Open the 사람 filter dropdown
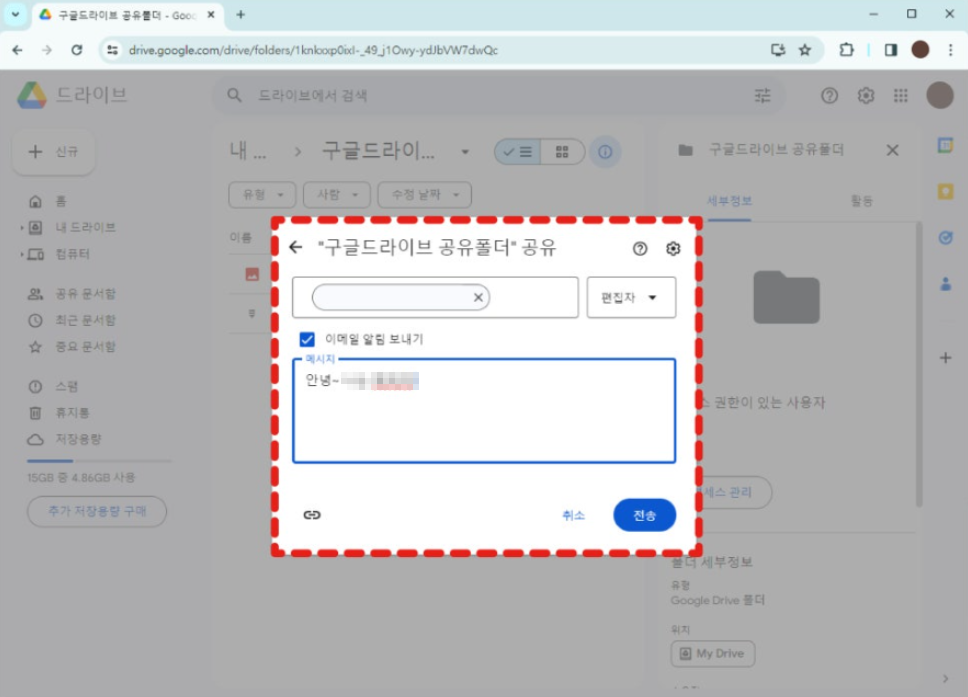 (x=337, y=195)
